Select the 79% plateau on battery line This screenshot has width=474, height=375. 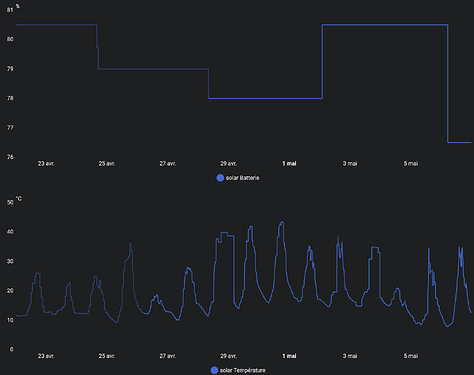coord(153,69)
